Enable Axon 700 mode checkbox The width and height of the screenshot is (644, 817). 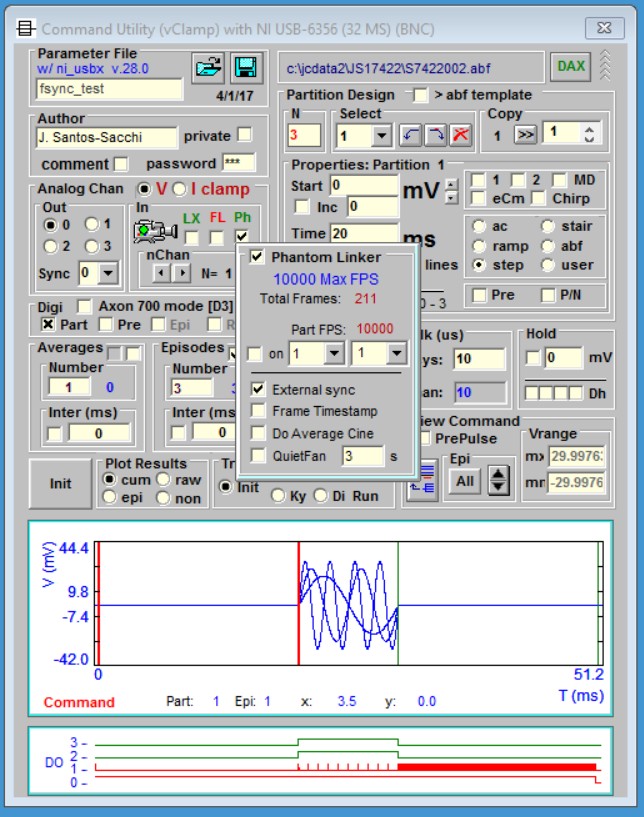pyautogui.click(x=84, y=305)
